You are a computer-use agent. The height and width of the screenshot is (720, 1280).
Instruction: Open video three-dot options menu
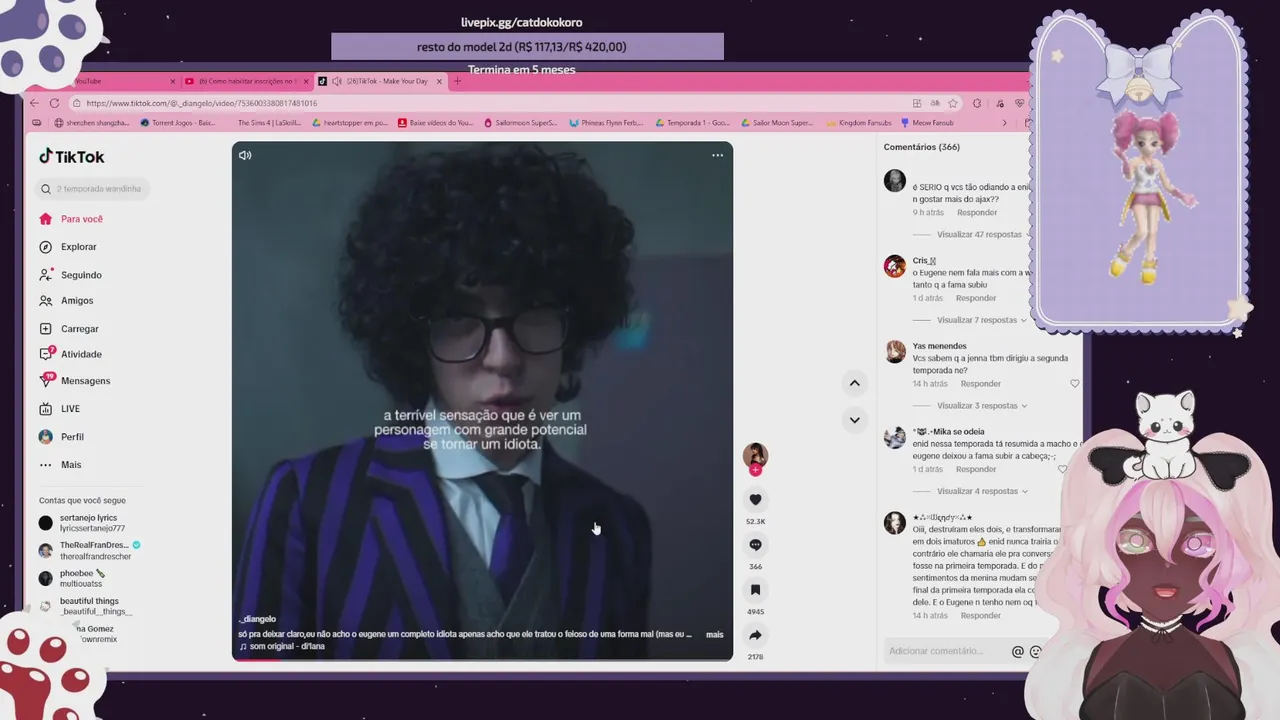point(717,155)
